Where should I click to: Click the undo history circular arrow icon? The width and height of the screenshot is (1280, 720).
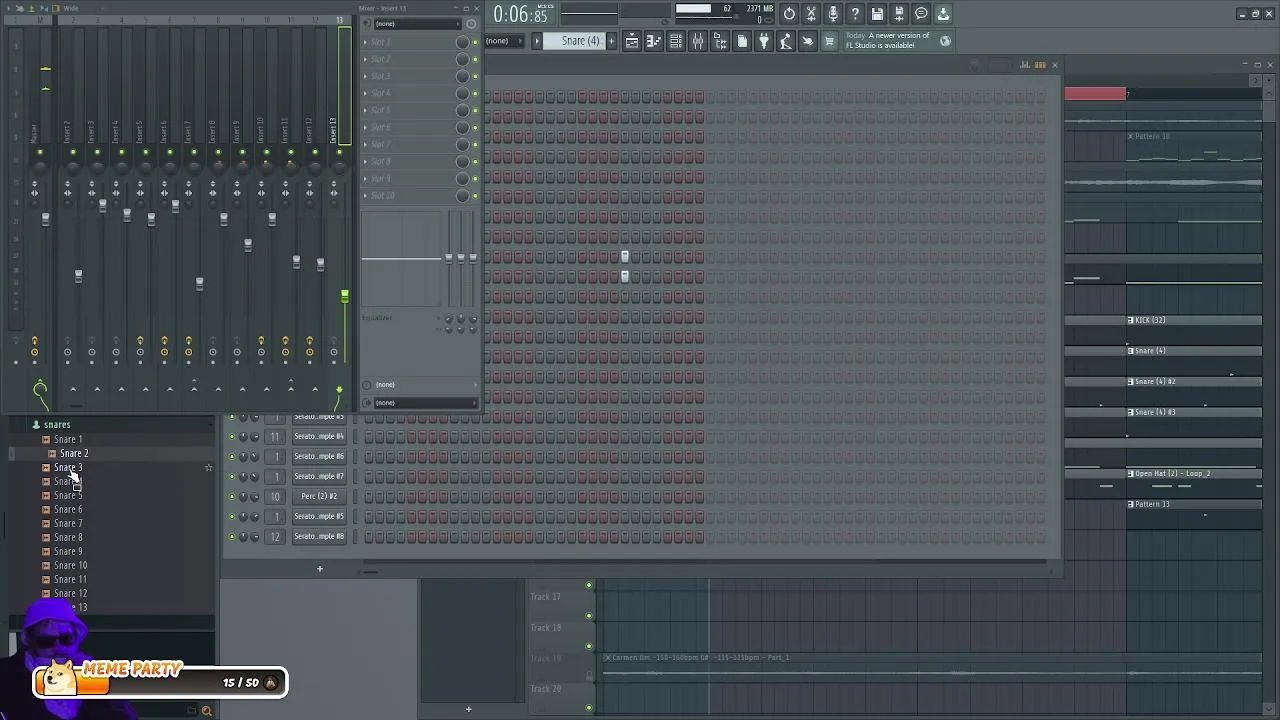(789, 14)
